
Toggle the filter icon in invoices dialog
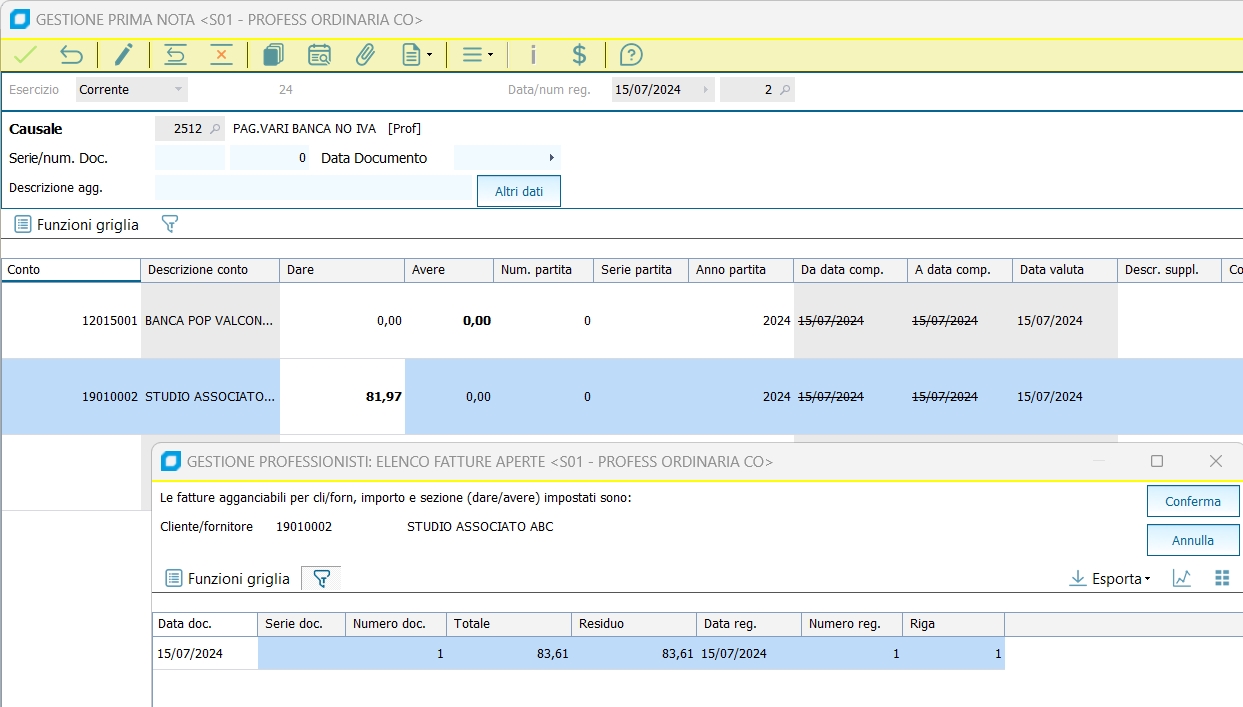tap(321, 578)
